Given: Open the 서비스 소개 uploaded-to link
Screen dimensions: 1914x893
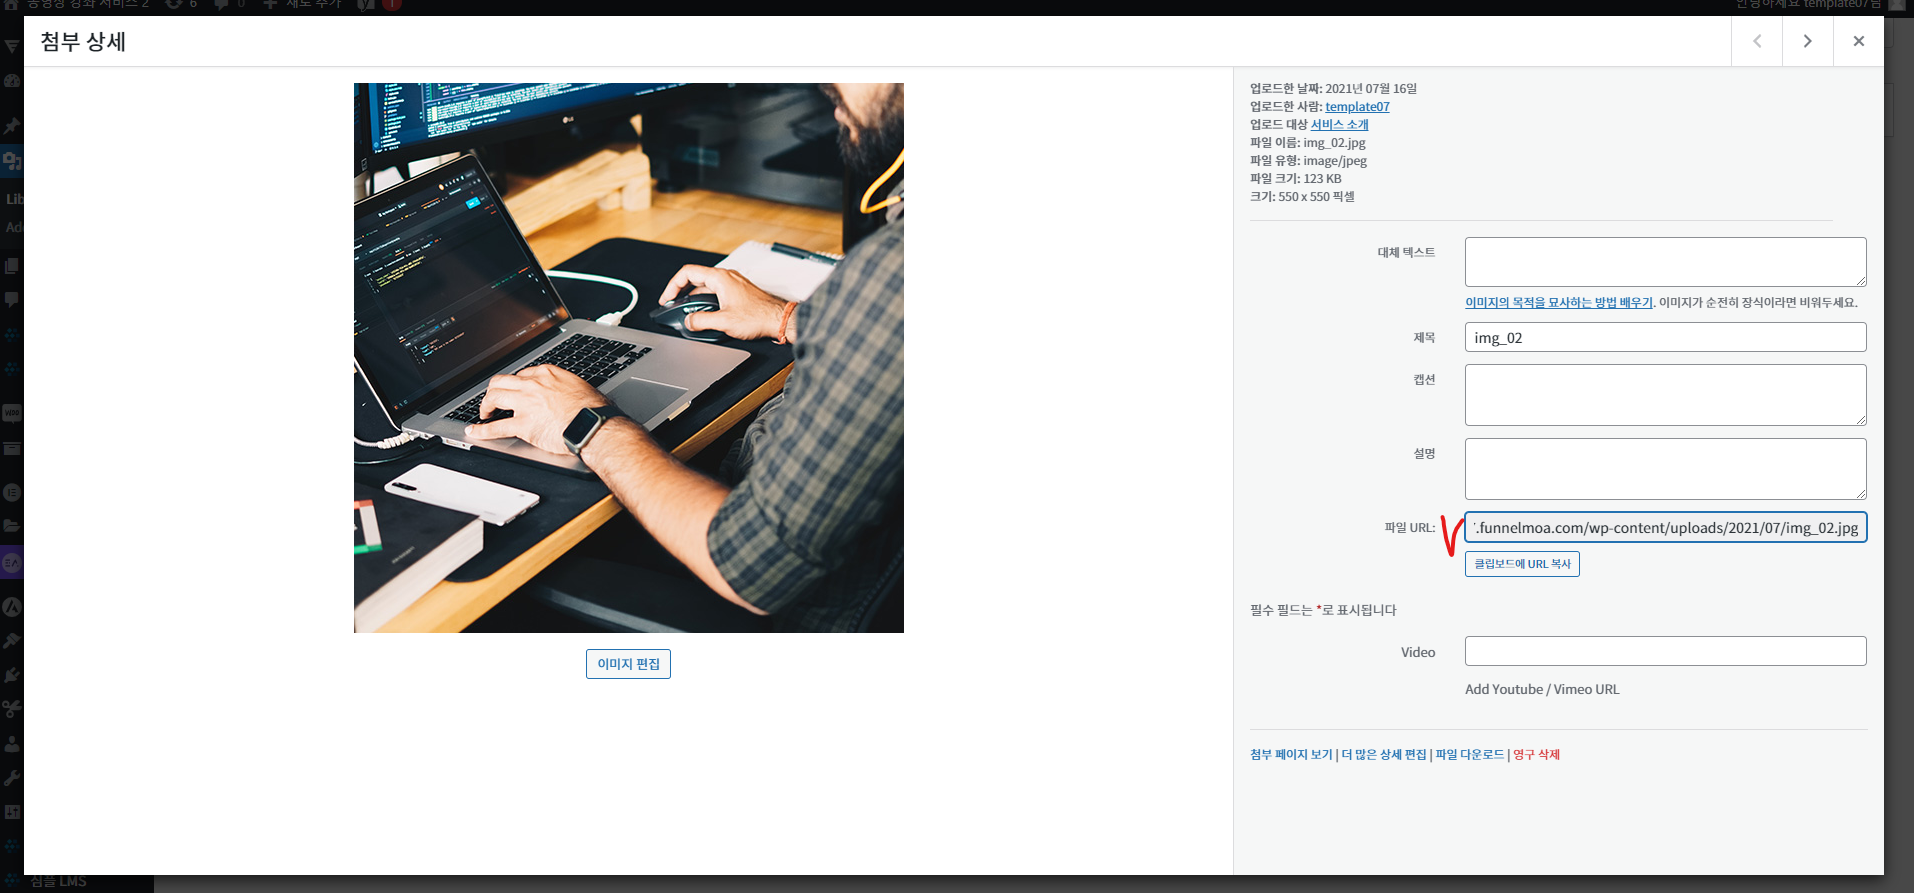Looking at the screenshot, I should tap(1339, 125).
